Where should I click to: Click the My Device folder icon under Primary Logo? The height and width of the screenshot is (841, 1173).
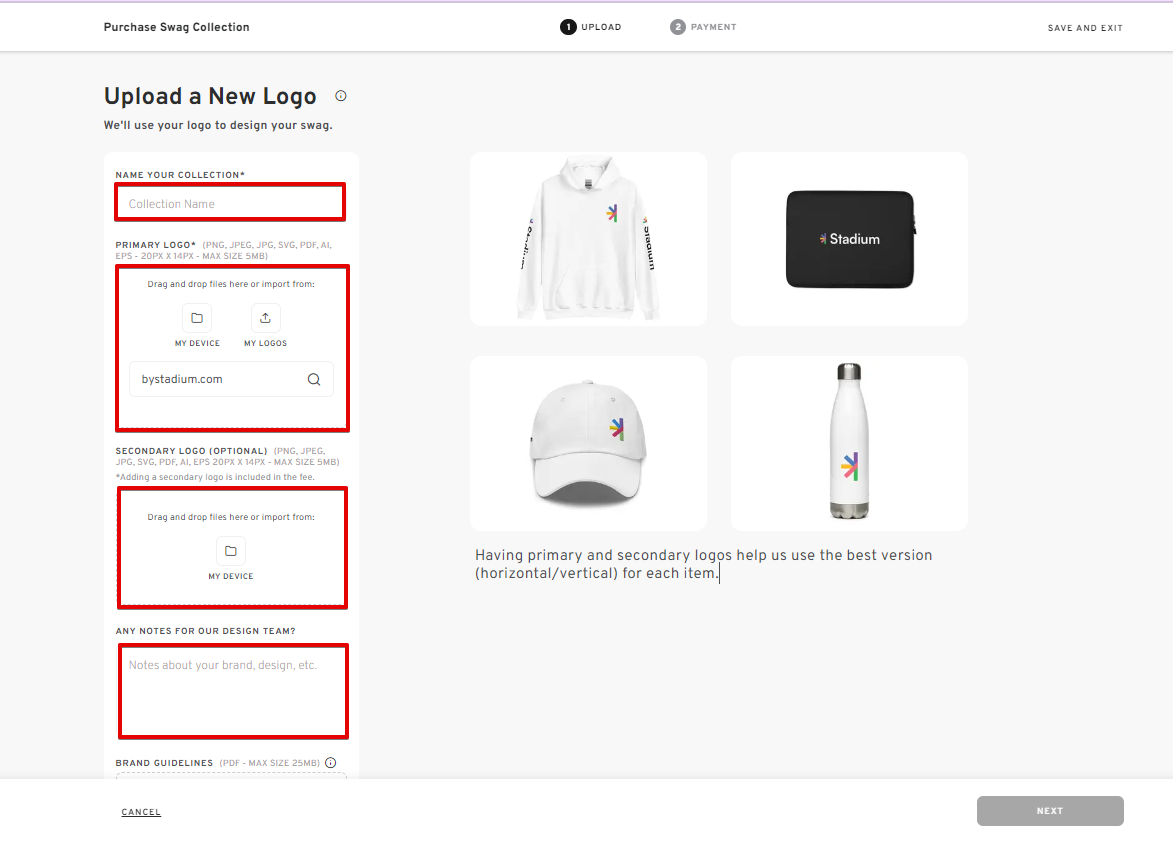point(197,316)
